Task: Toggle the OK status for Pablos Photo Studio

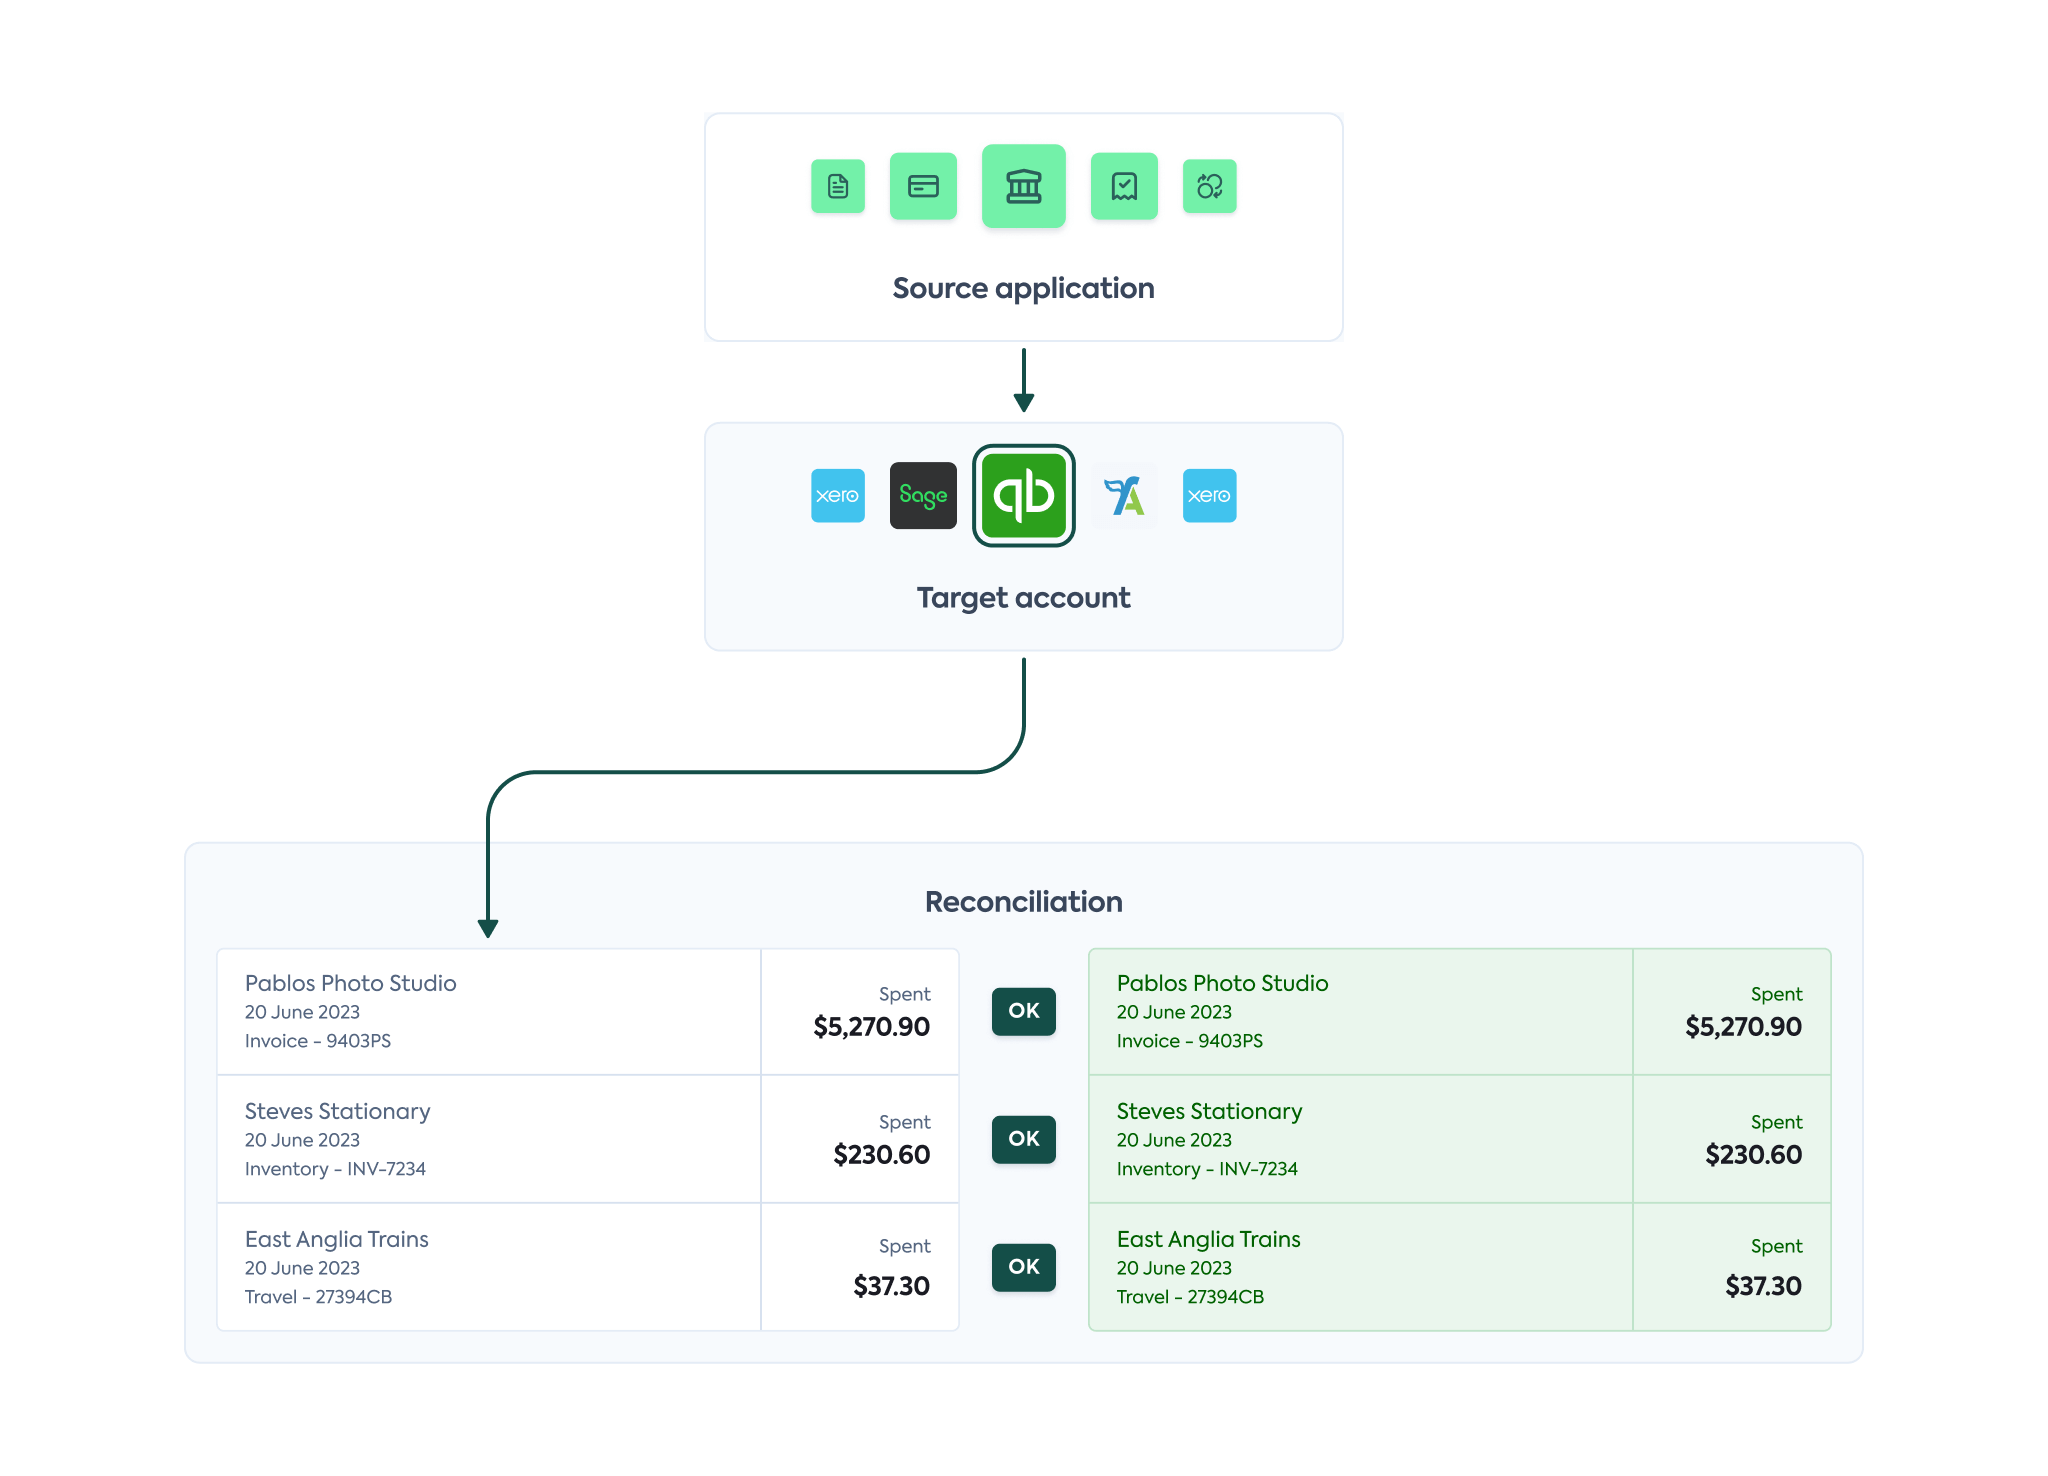Action: click(x=1023, y=1011)
